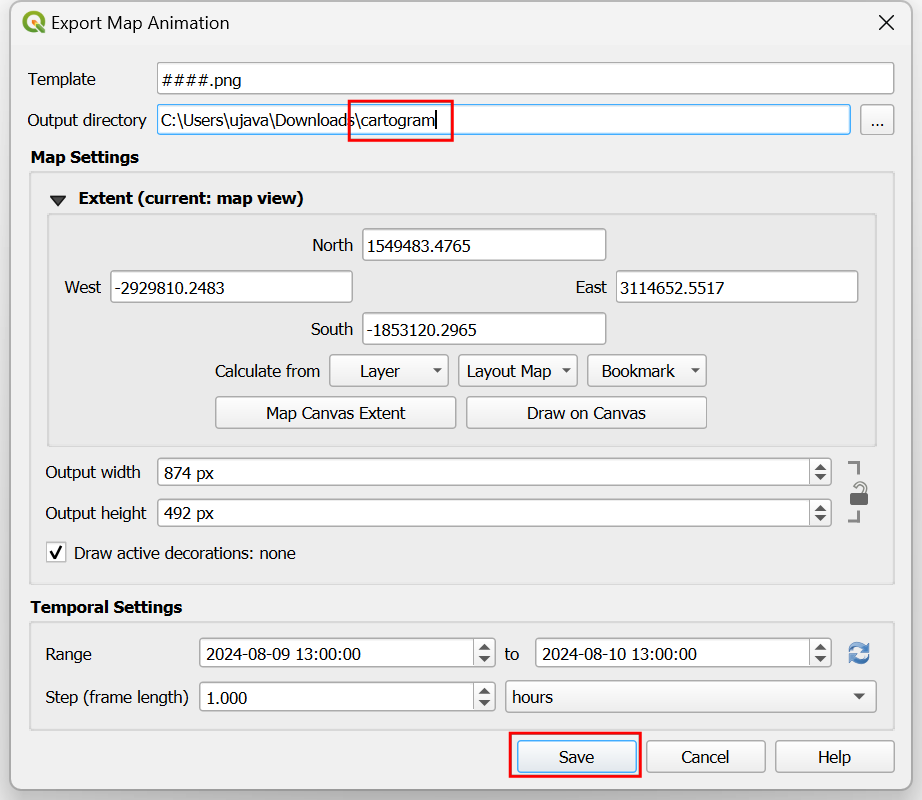Decrease step frame length with down arrow
This screenshot has width=922, height=800.
point(485,703)
